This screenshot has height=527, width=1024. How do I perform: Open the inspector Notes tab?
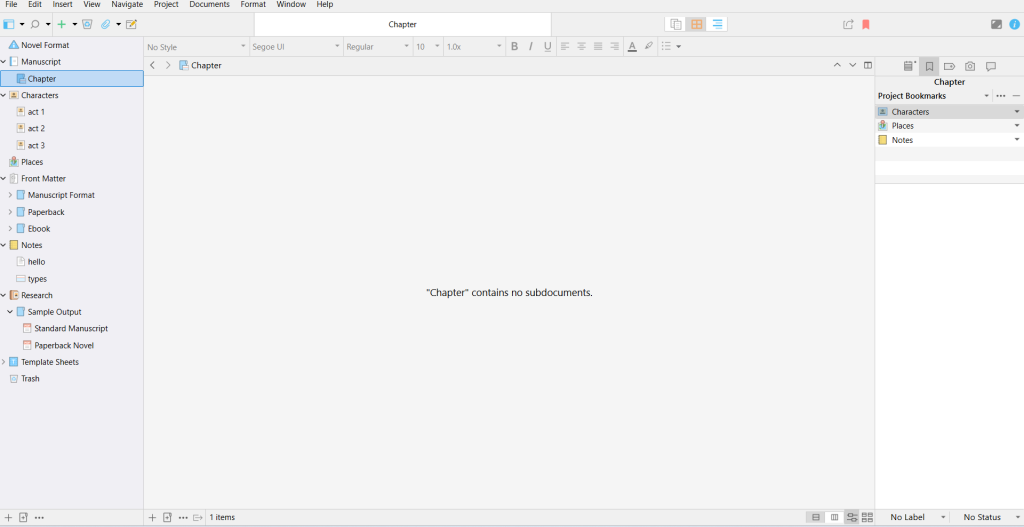click(x=908, y=66)
